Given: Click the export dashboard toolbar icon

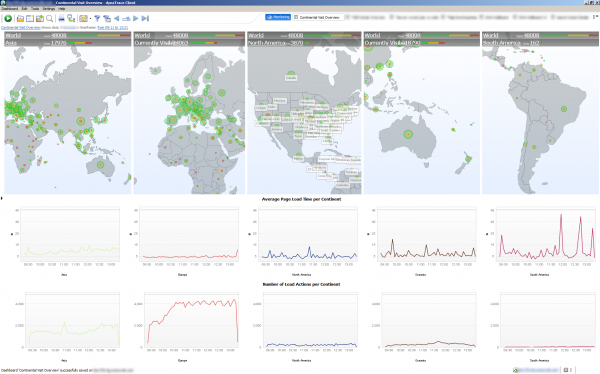Looking at the screenshot, I should [39, 18].
